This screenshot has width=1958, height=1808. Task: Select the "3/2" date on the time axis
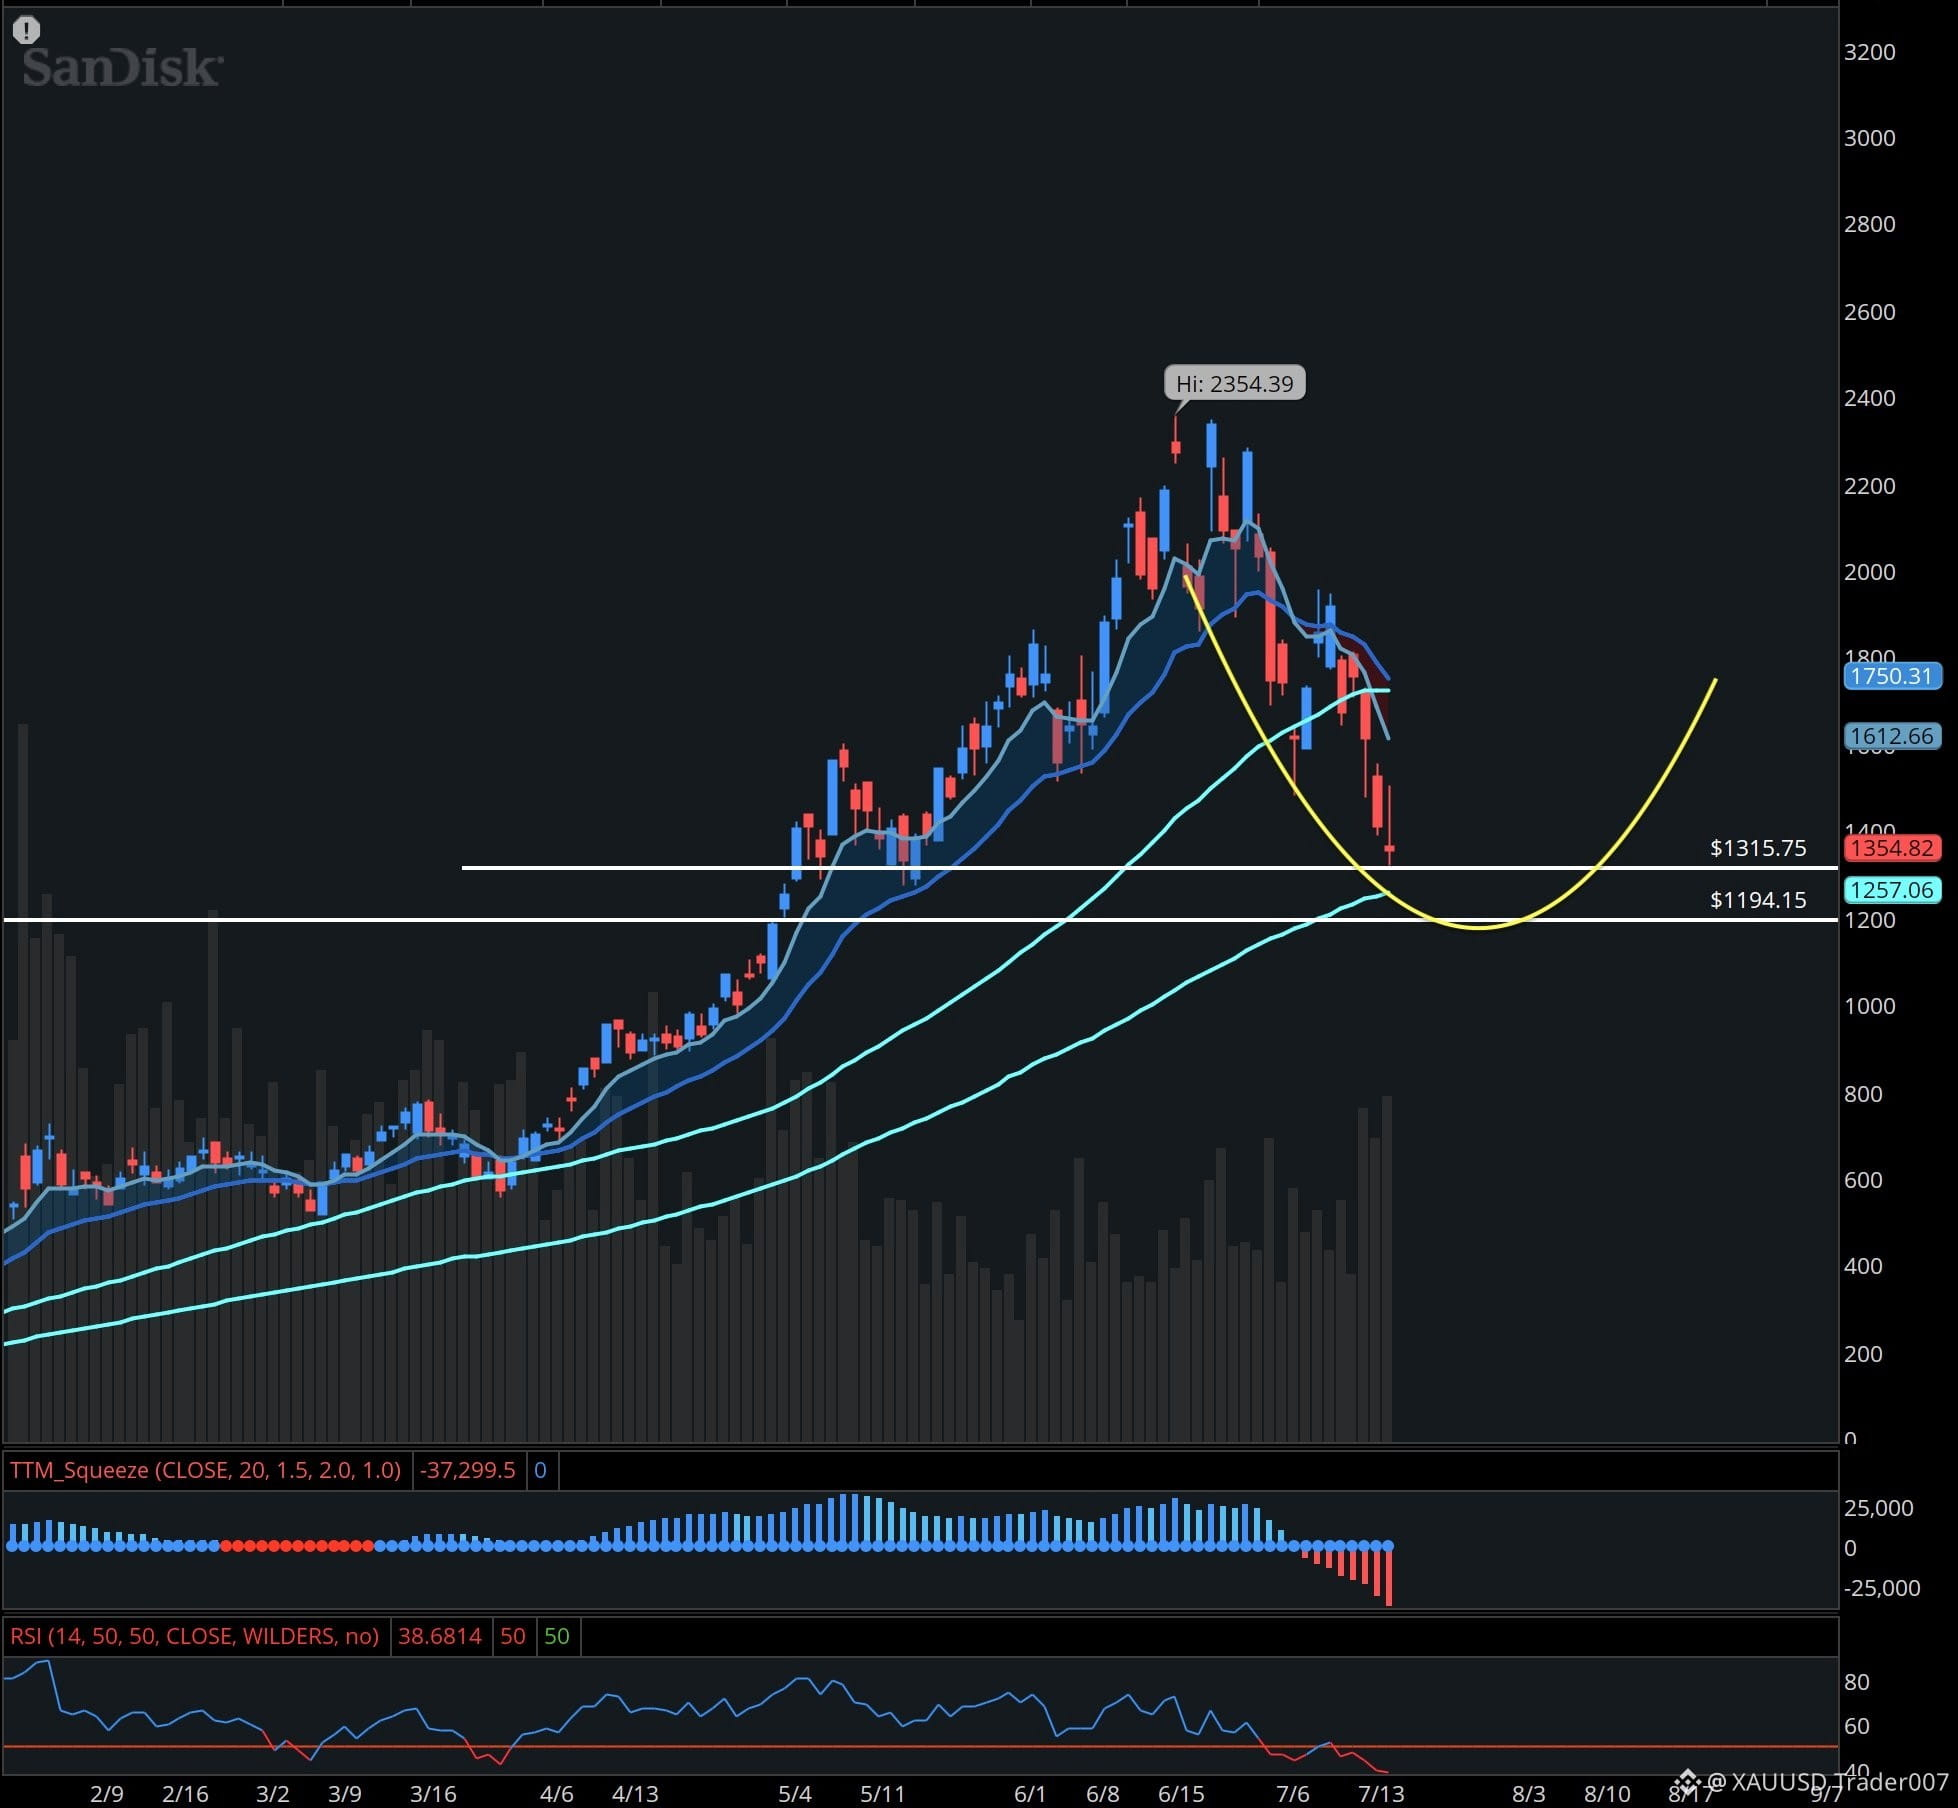pyautogui.click(x=273, y=1793)
